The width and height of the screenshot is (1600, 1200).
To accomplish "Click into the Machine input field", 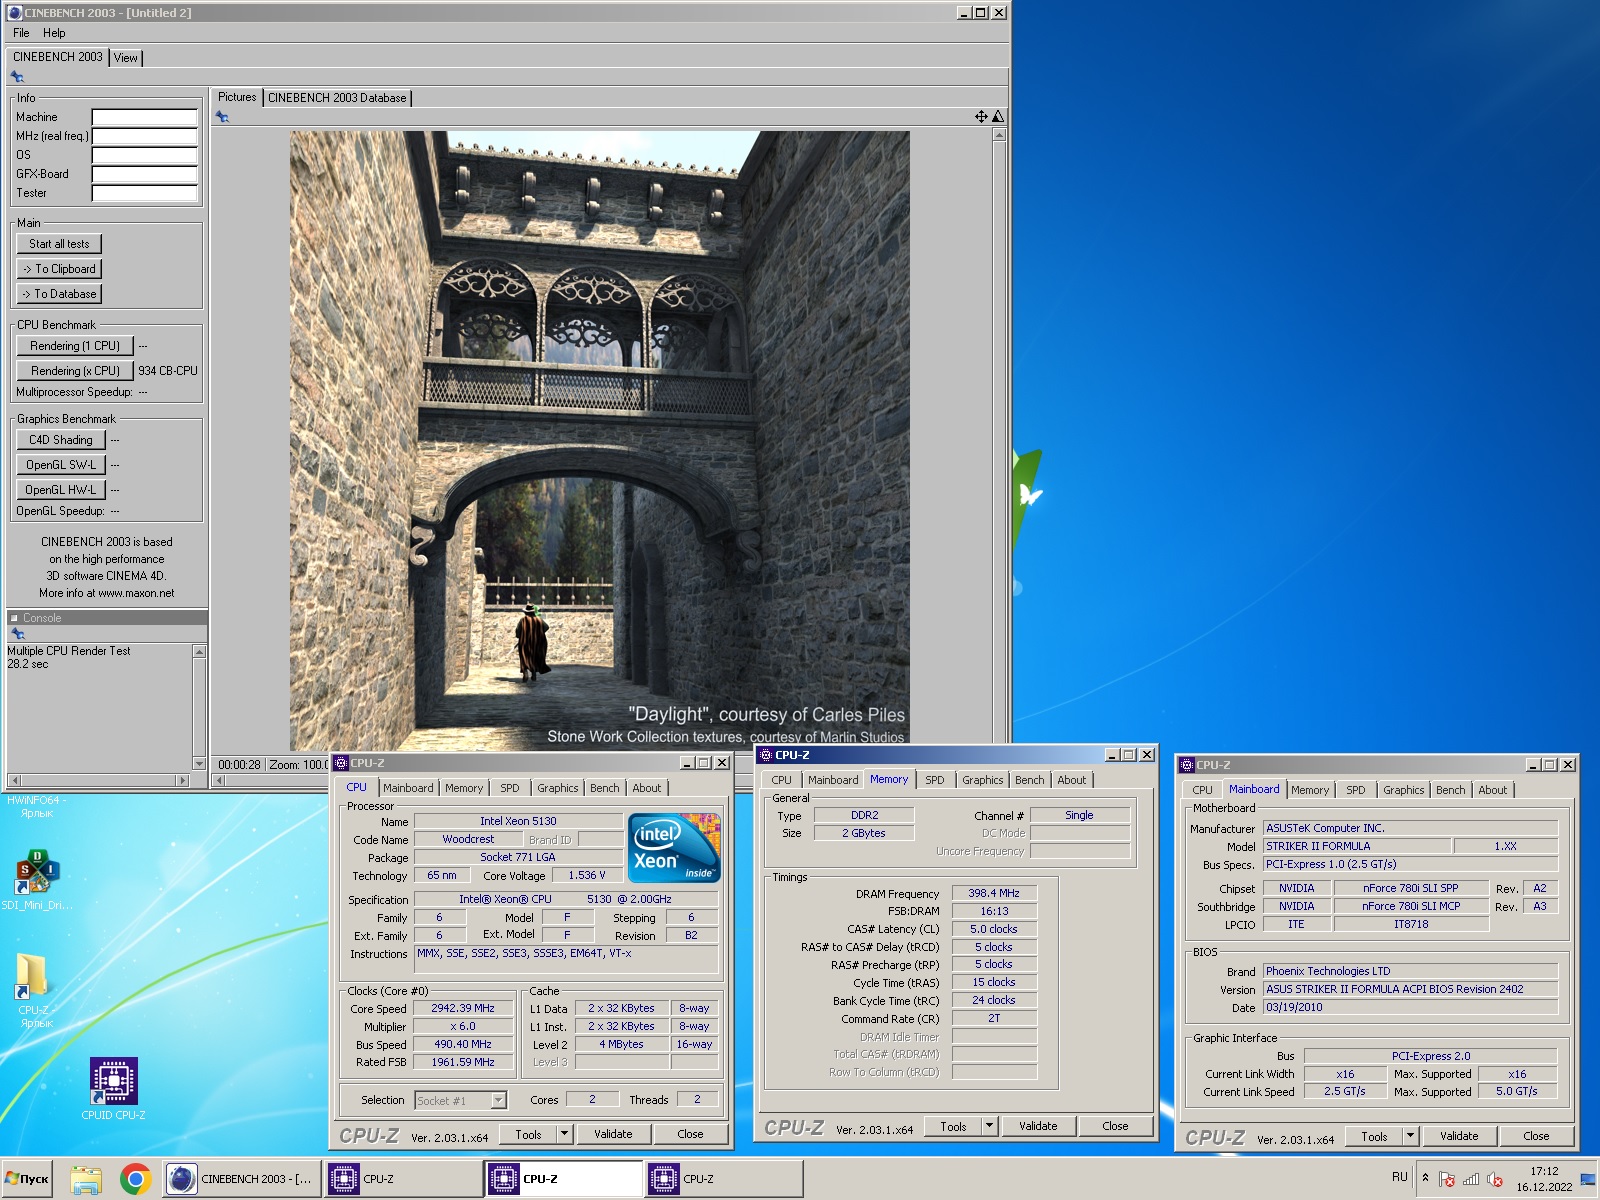I will [x=145, y=117].
